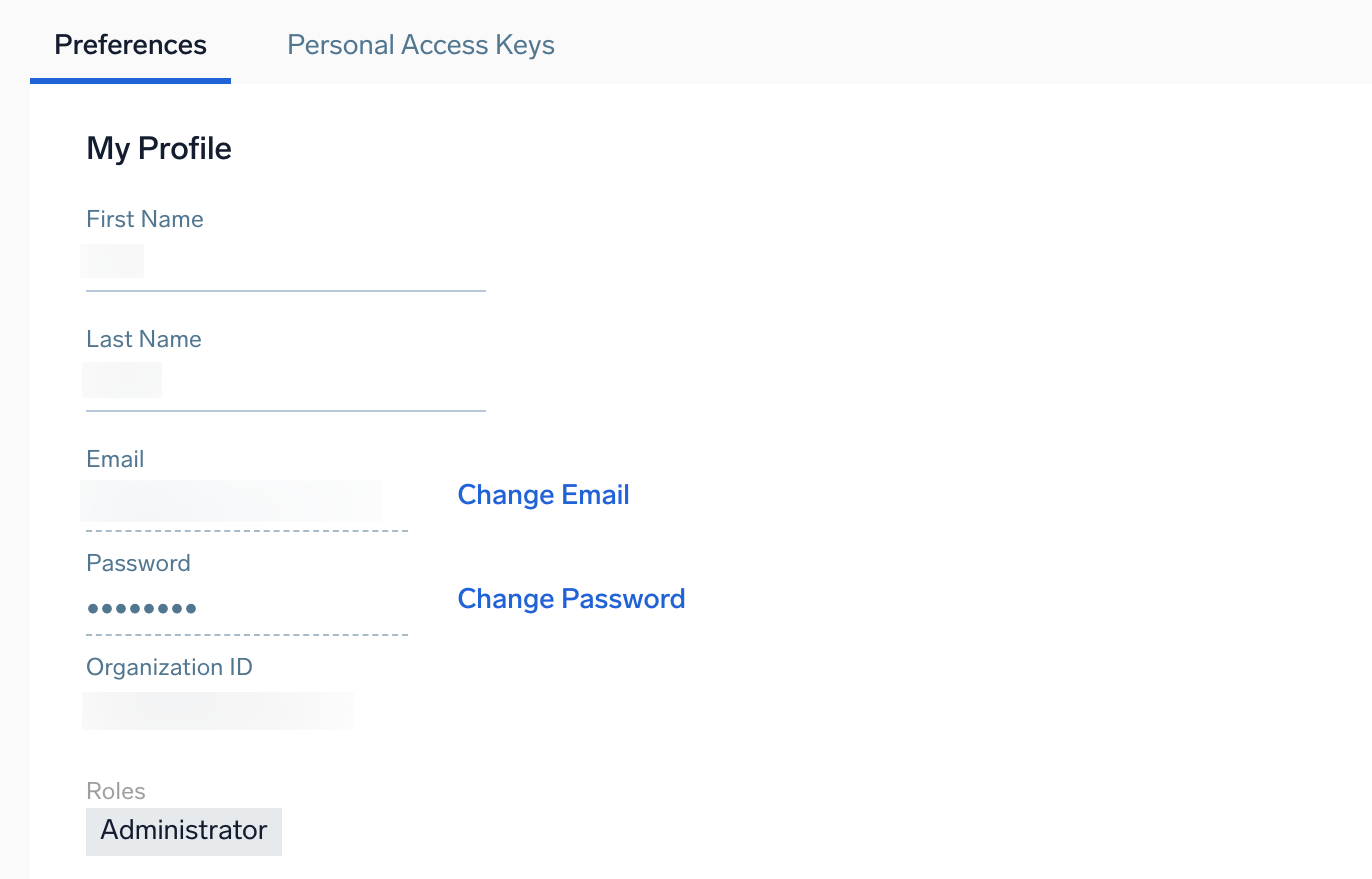Click the Change Email link
This screenshot has height=879, width=1372.
click(543, 495)
